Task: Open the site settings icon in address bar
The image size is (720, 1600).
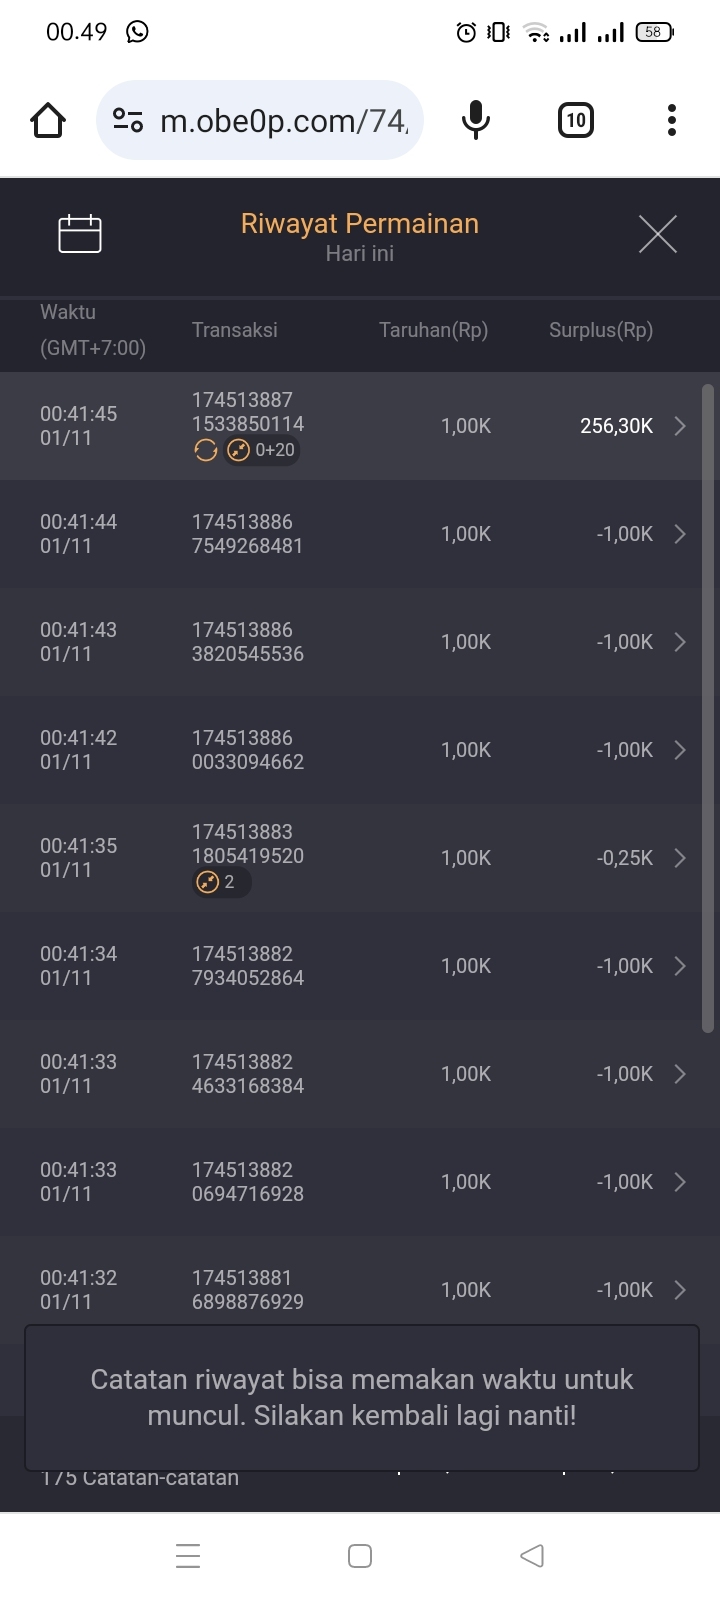Action: click(x=128, y=121)
